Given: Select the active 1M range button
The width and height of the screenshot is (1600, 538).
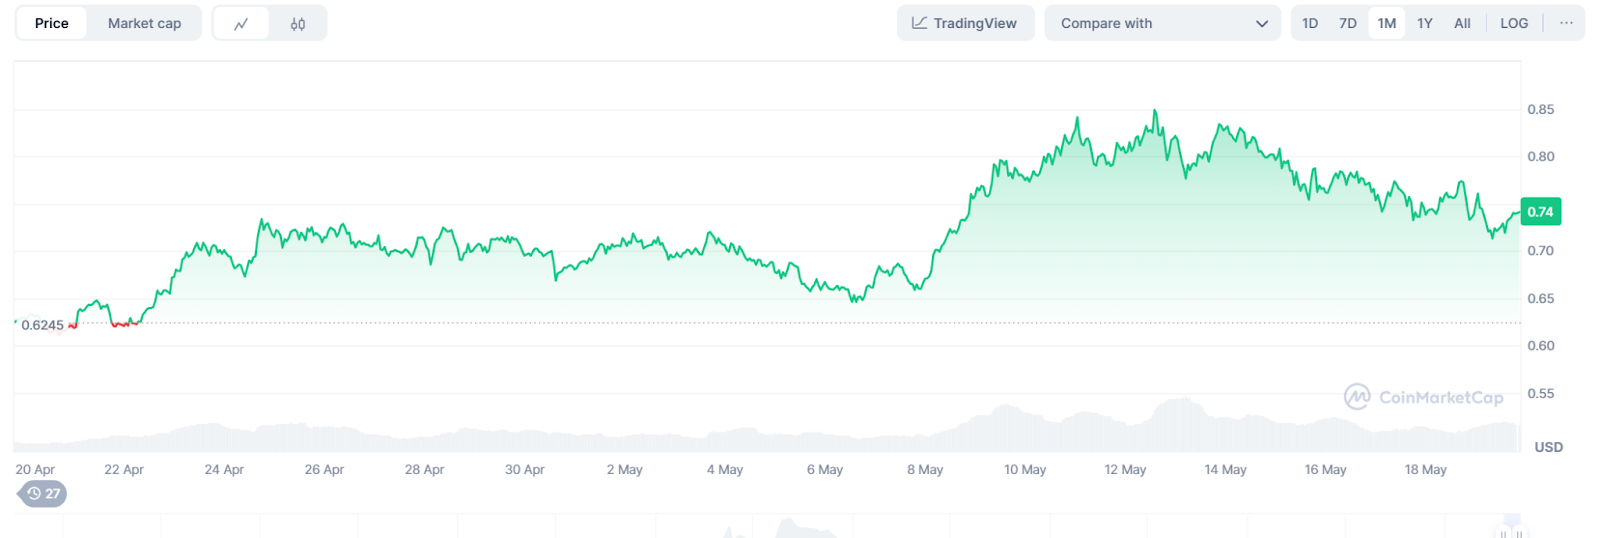Looking at the screenshot, I should pos(1386,23).
